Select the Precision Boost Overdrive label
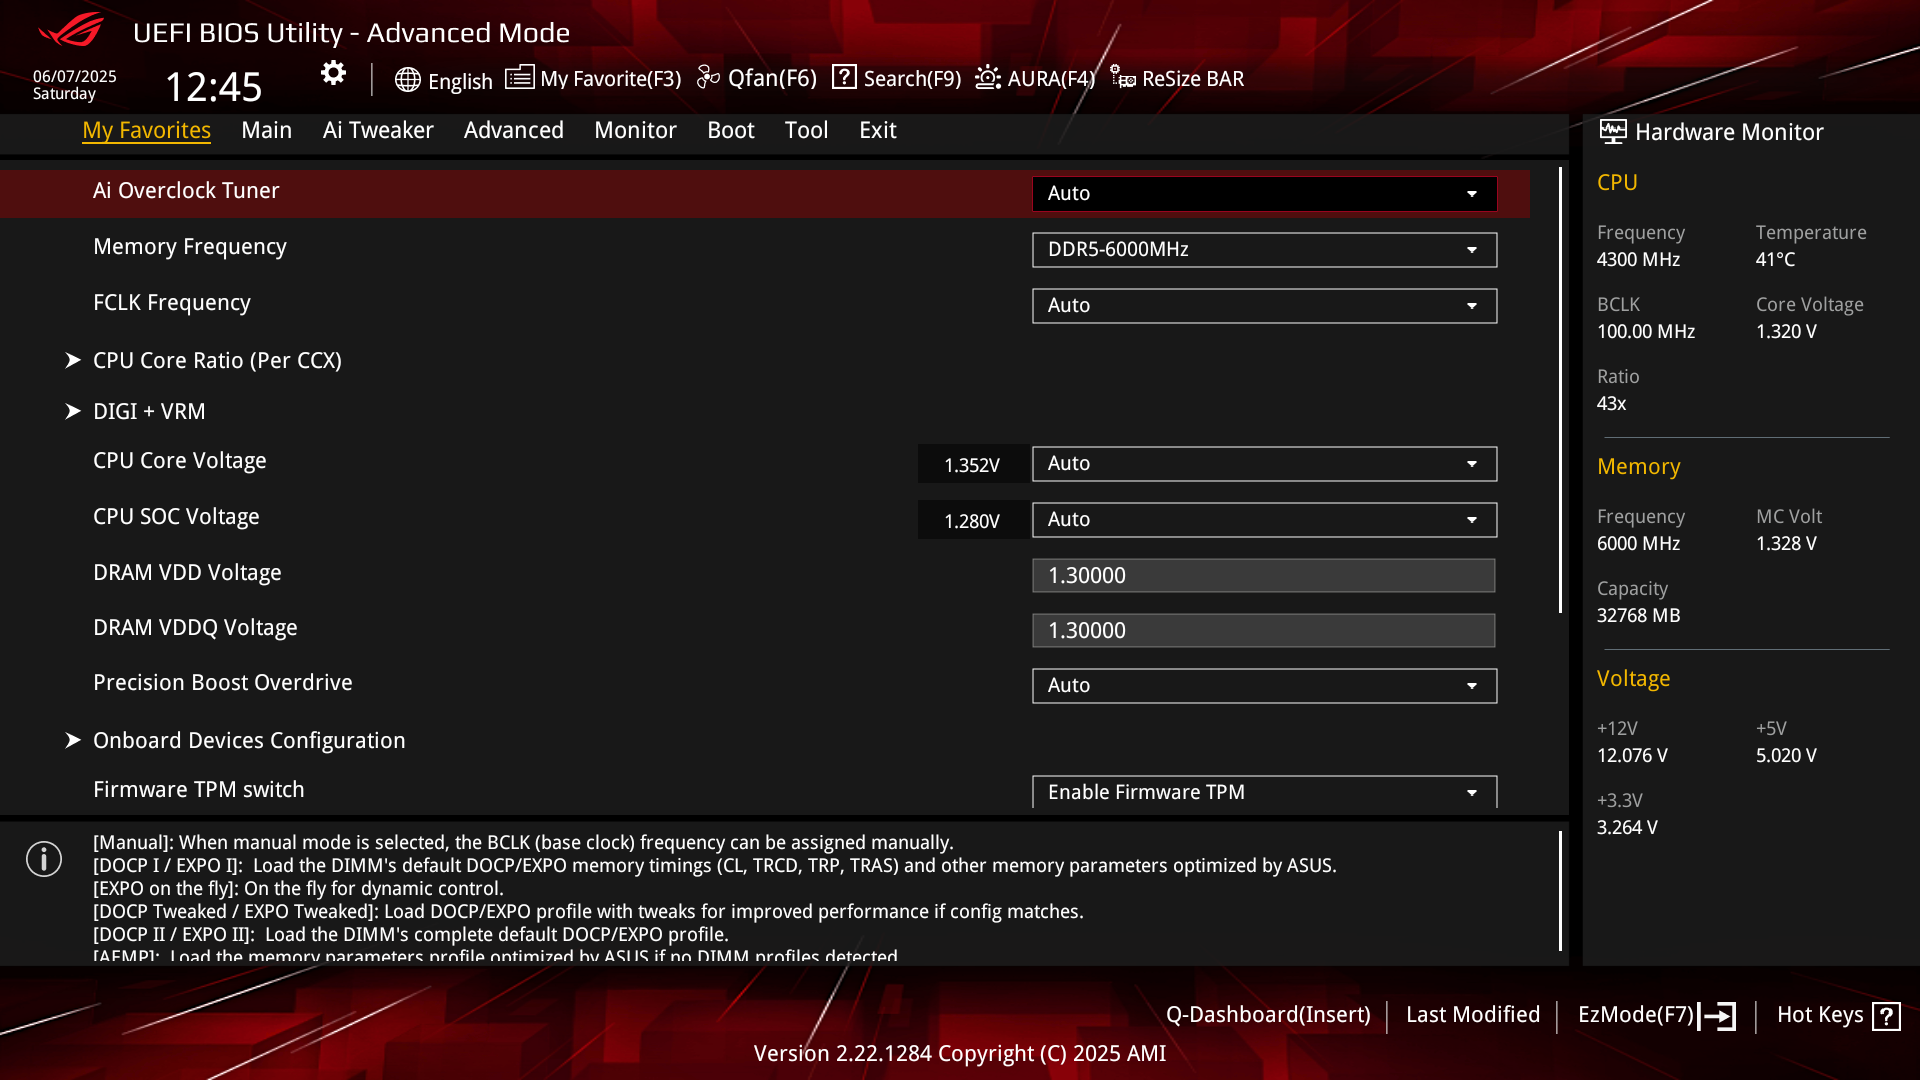Image resolution: width=1920 pixels, height=1080 pixels. click(x=223, y=682)
